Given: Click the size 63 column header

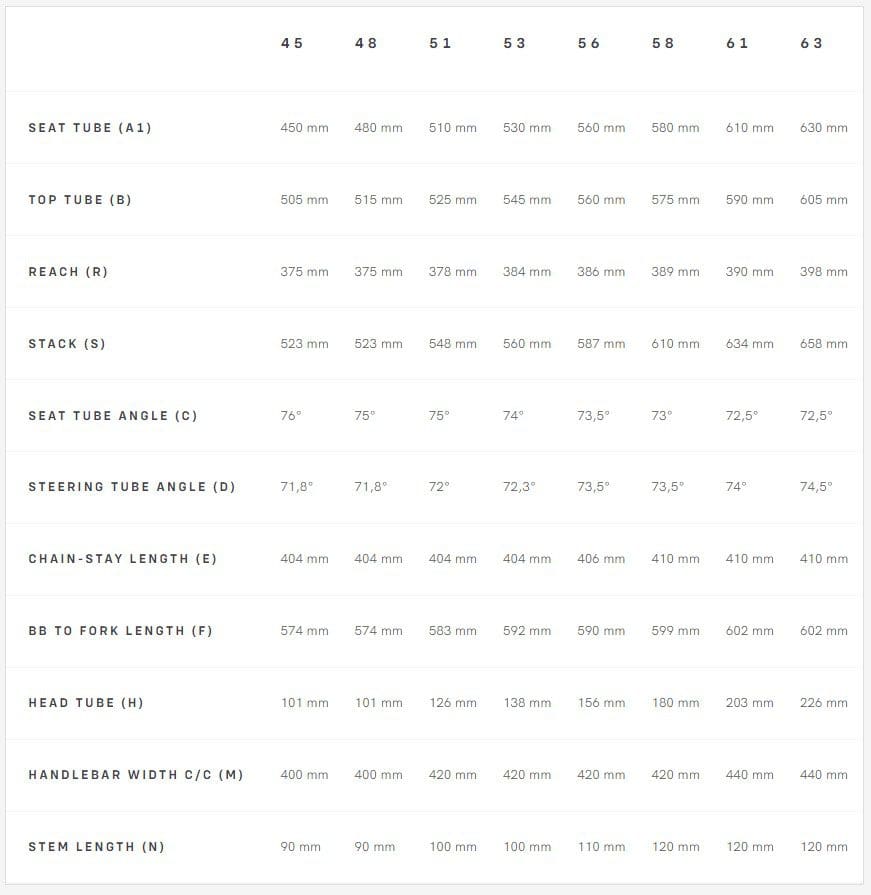Looking at the screenshot, I should coord(812,43).
